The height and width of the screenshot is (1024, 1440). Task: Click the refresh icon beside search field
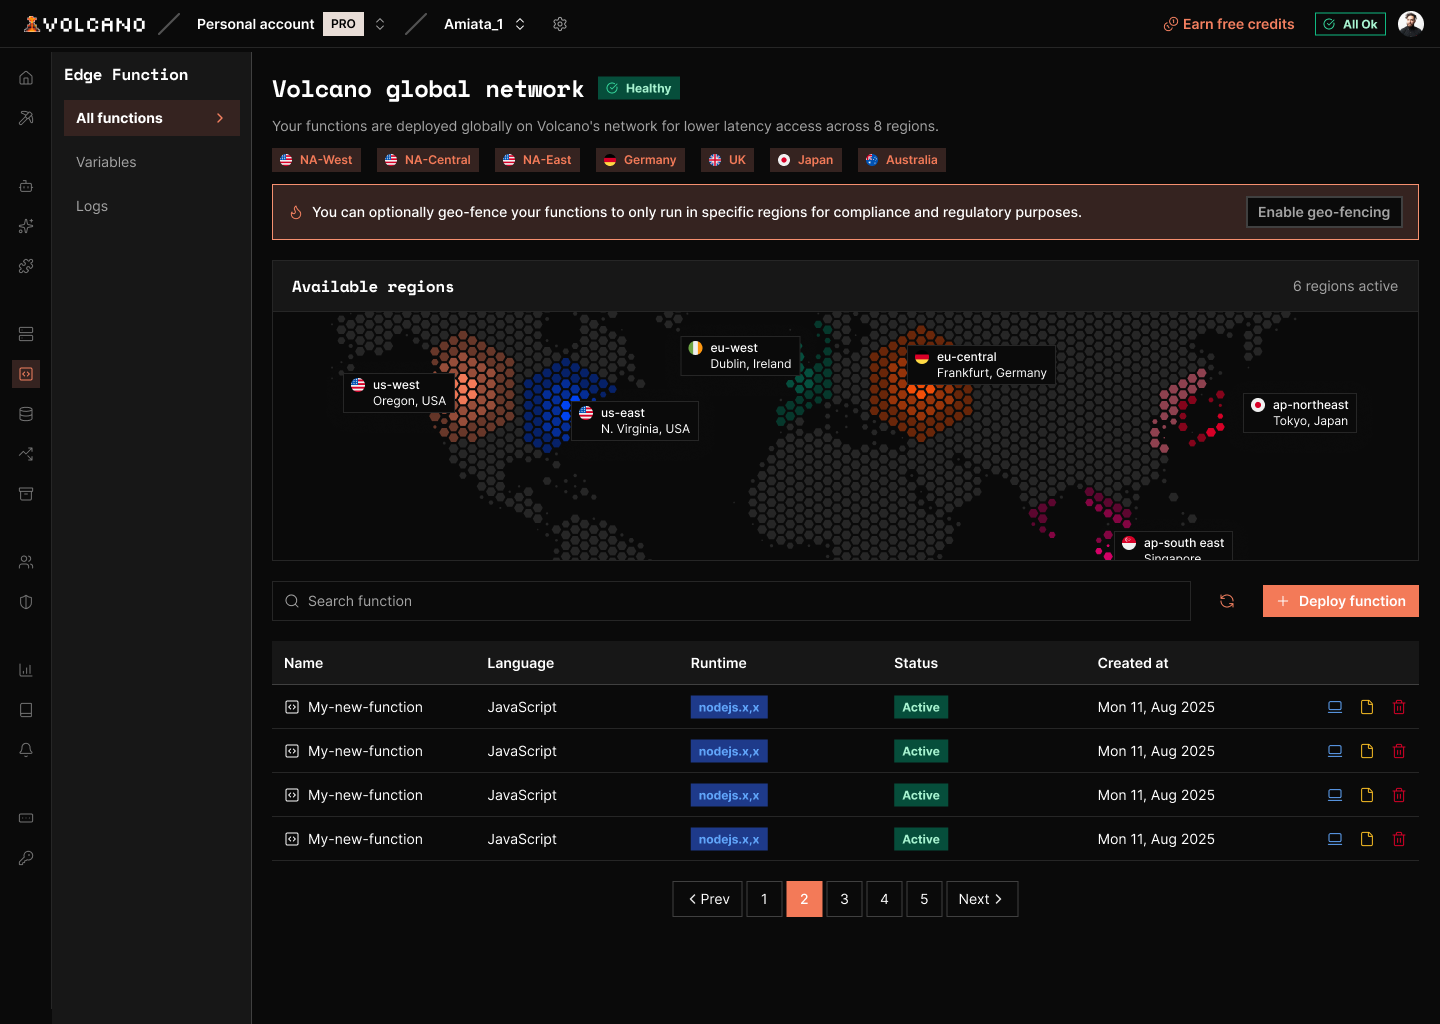1227,601
